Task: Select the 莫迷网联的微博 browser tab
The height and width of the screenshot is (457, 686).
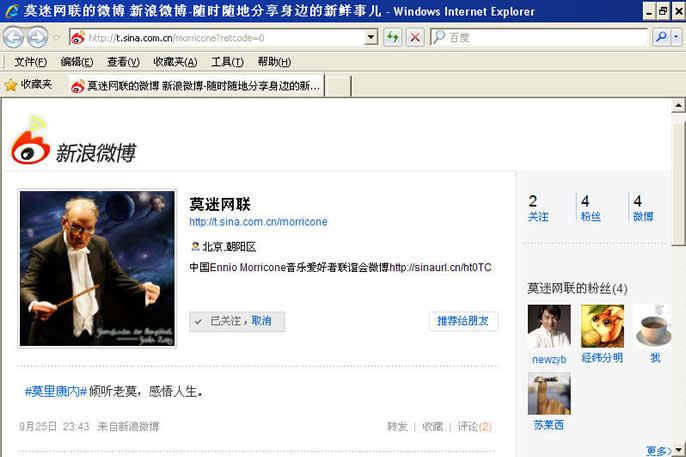Action: pyautogui.click(x=196, y=86)
